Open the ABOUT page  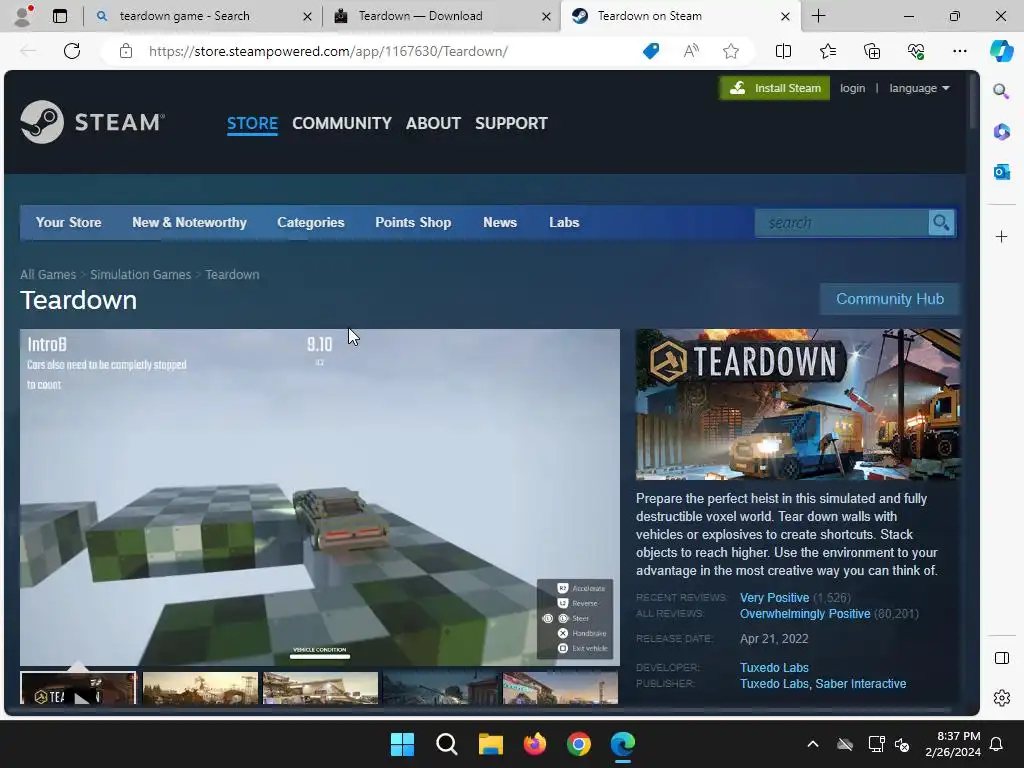pos(433,123)
